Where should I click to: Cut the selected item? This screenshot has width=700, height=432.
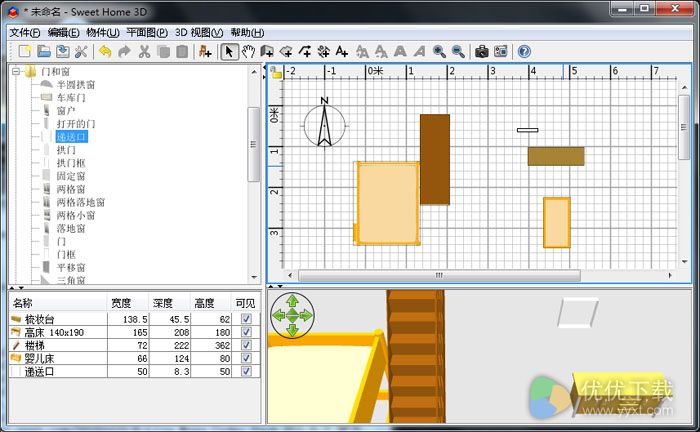tap(144, 52)
